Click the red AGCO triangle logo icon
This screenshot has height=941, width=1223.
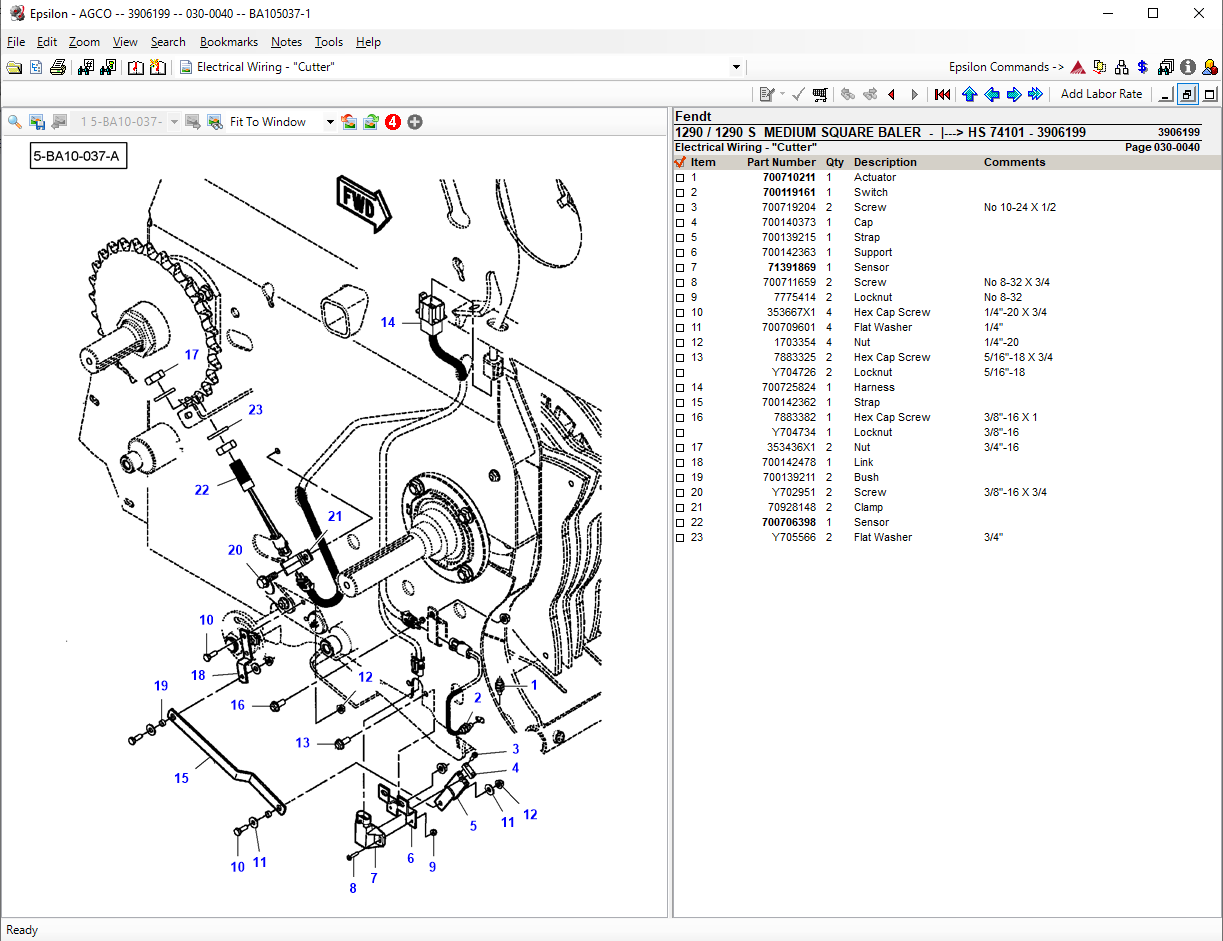(x=1078, y=67)
